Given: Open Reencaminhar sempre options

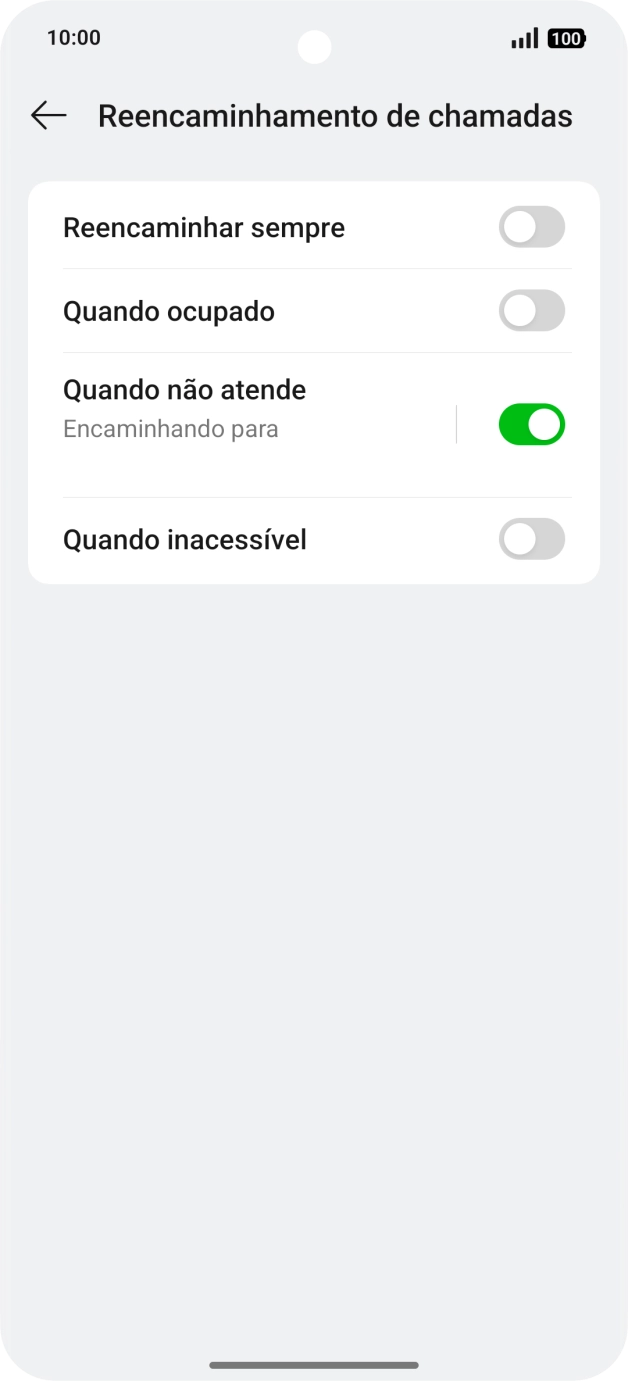Looking at the screenshot, I should pos(250,227).
